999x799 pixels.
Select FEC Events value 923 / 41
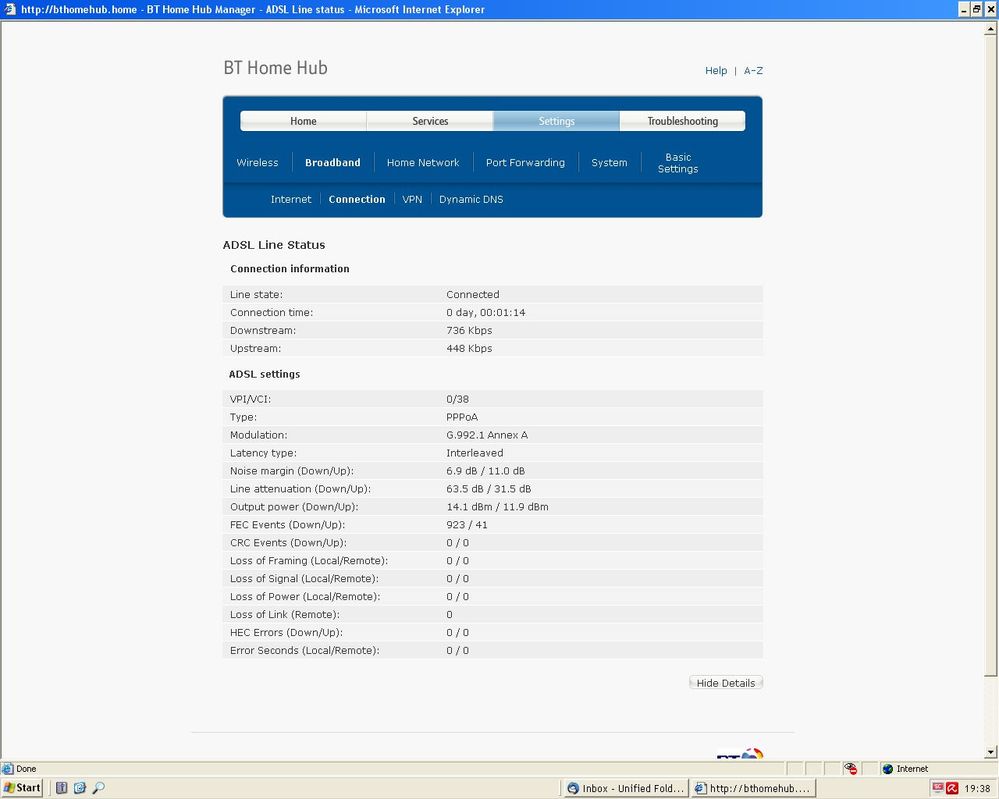coord(467,524)
